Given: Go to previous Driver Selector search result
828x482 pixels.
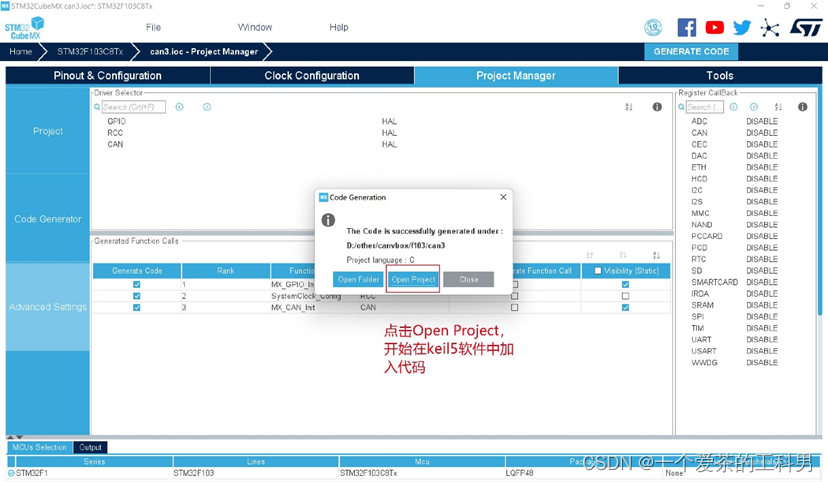Looking at the screenshot, I should 180,107.
